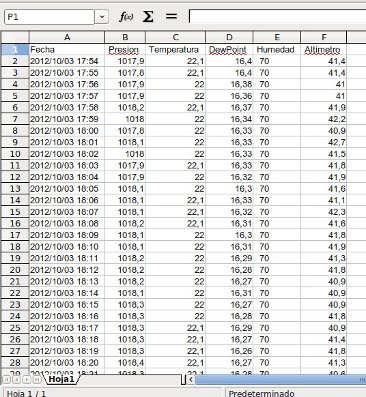This screenshot has height=397, width=366.
Task: Click the Temperatura header cell
Action: [x=175, y=50]
